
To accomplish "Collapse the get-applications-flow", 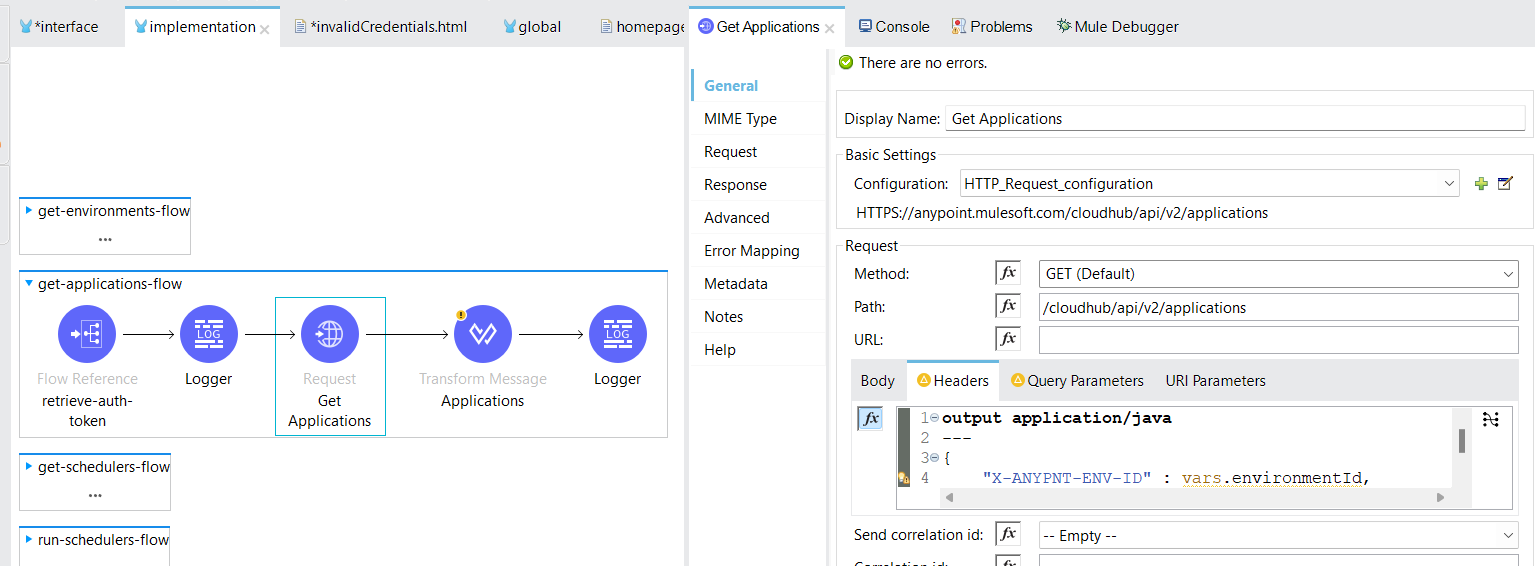I will point(29,284).
